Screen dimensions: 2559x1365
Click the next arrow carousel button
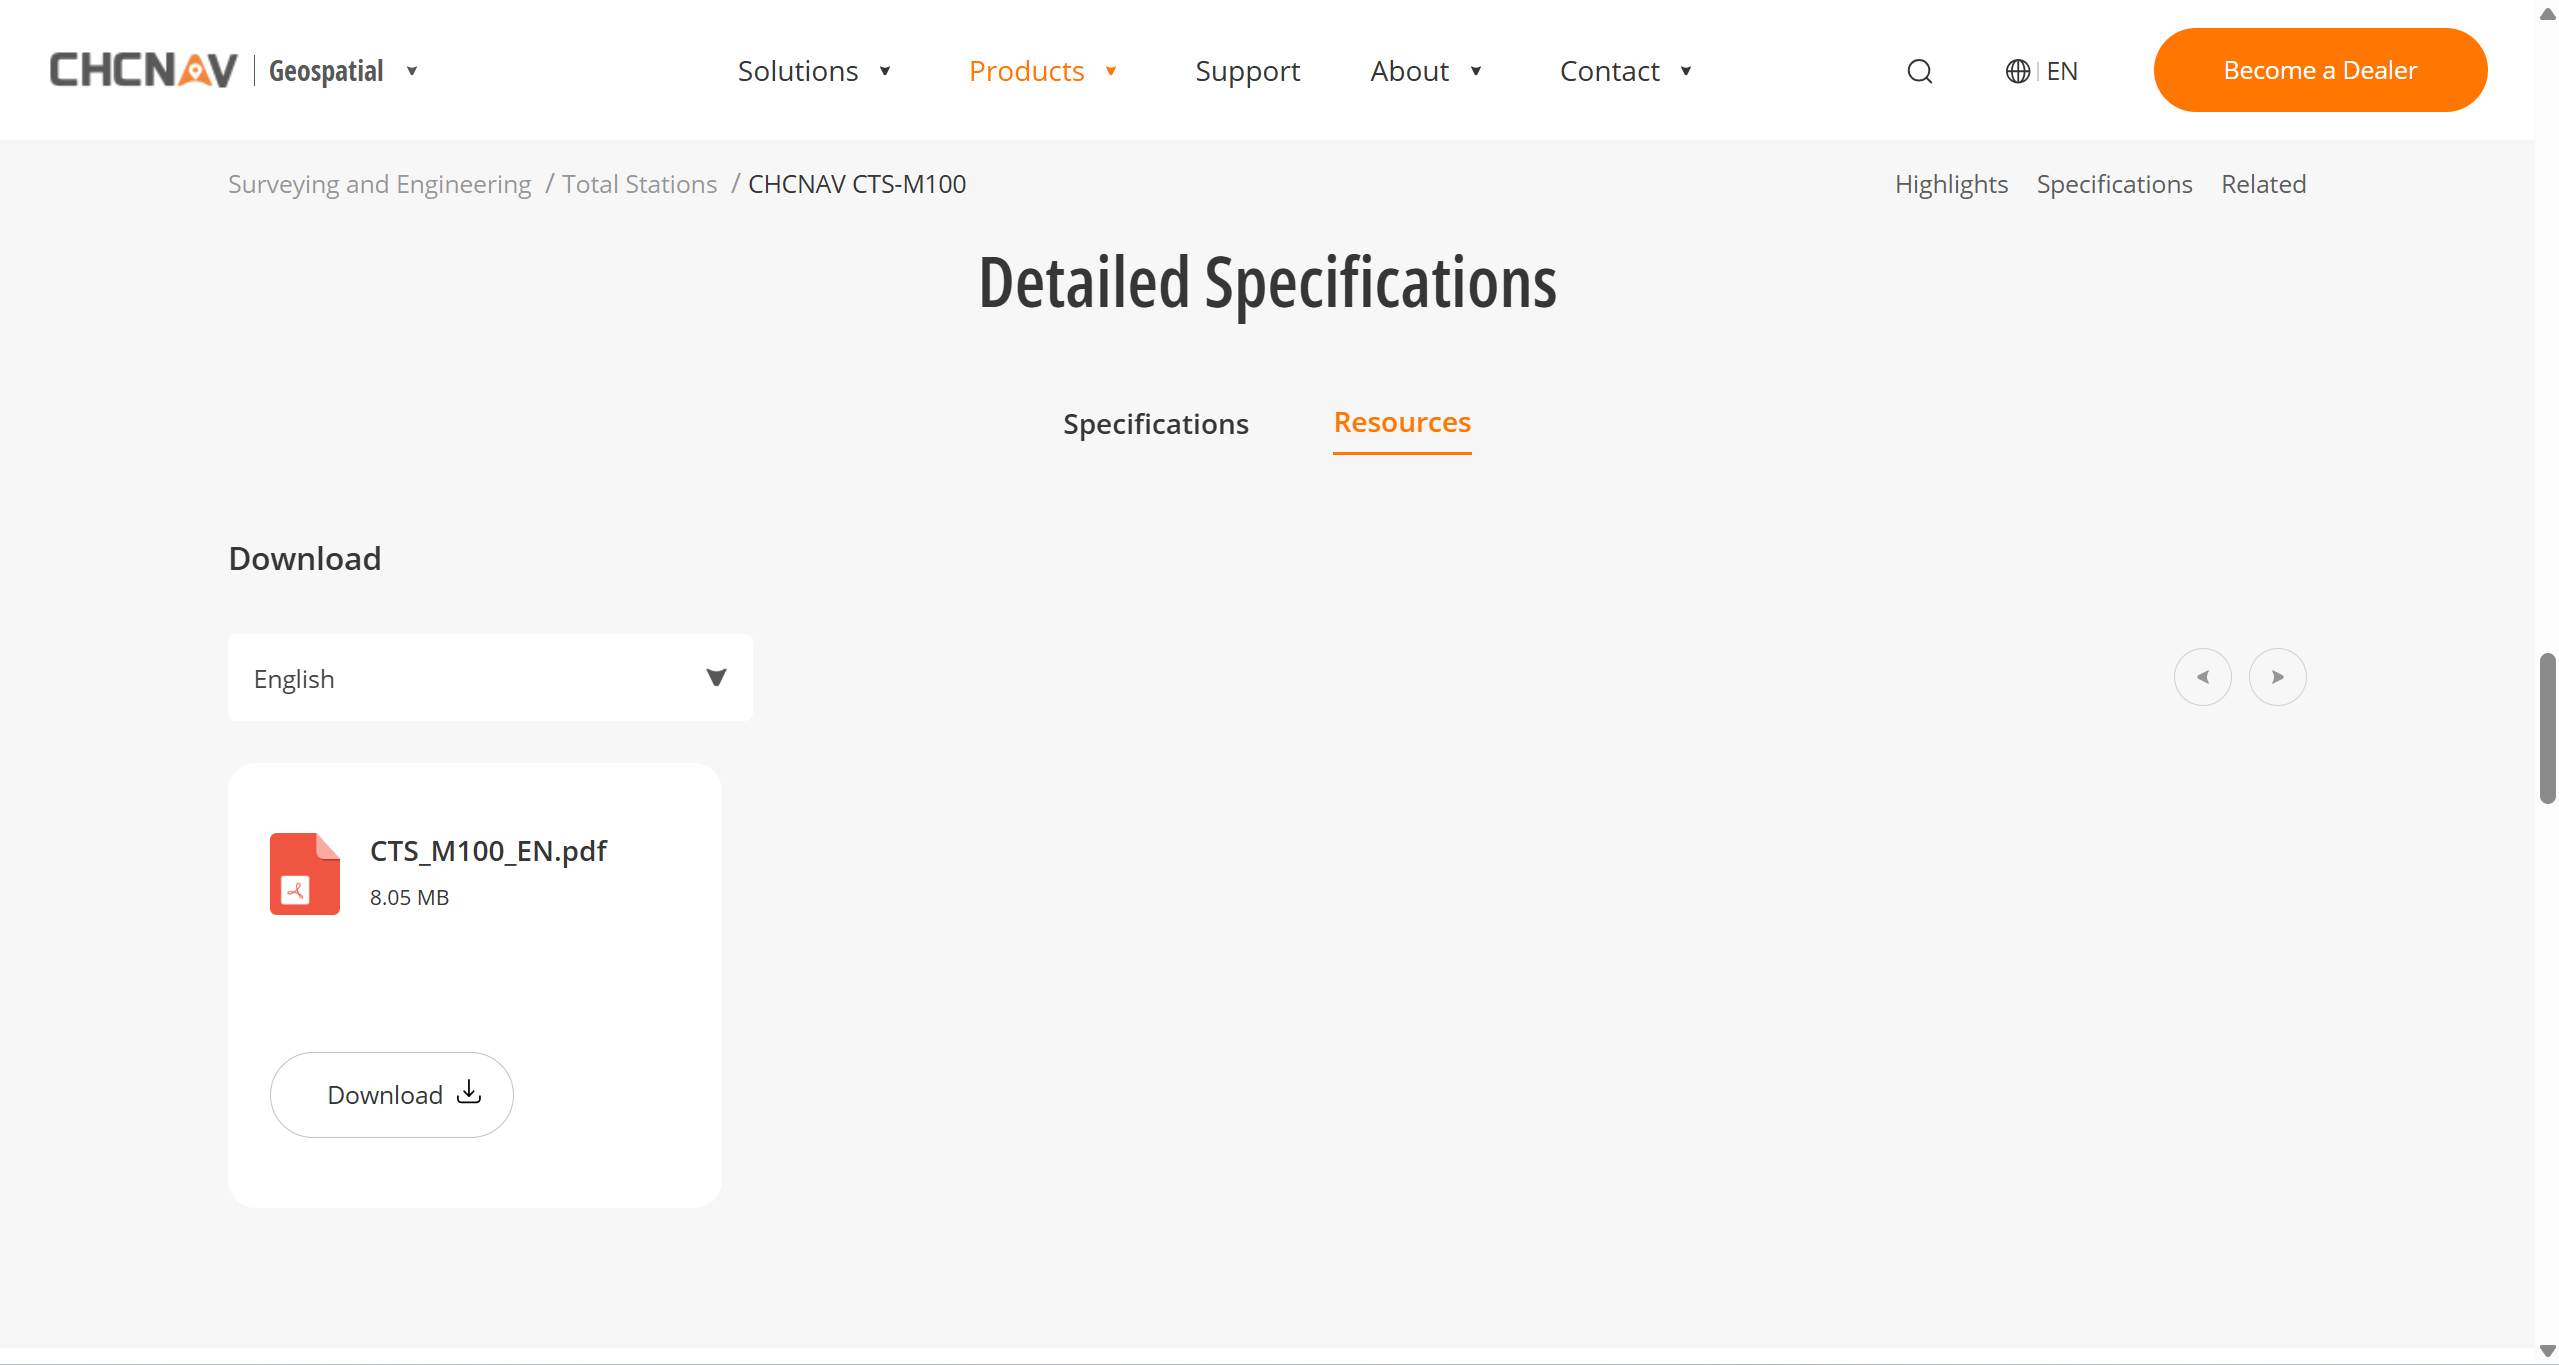(2277, 677)
